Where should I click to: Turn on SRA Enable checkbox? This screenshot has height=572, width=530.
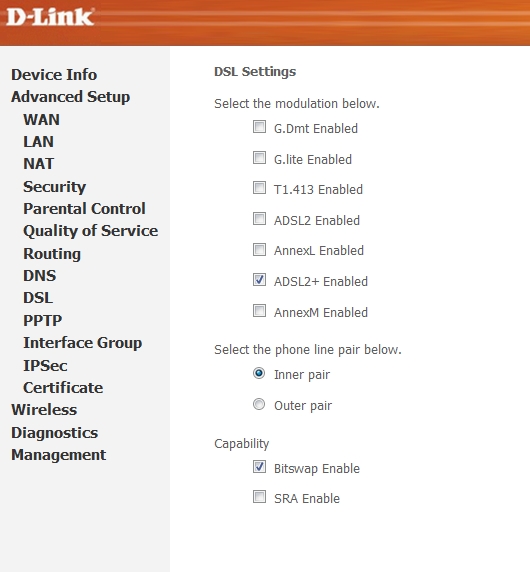[x=259, y=497]
